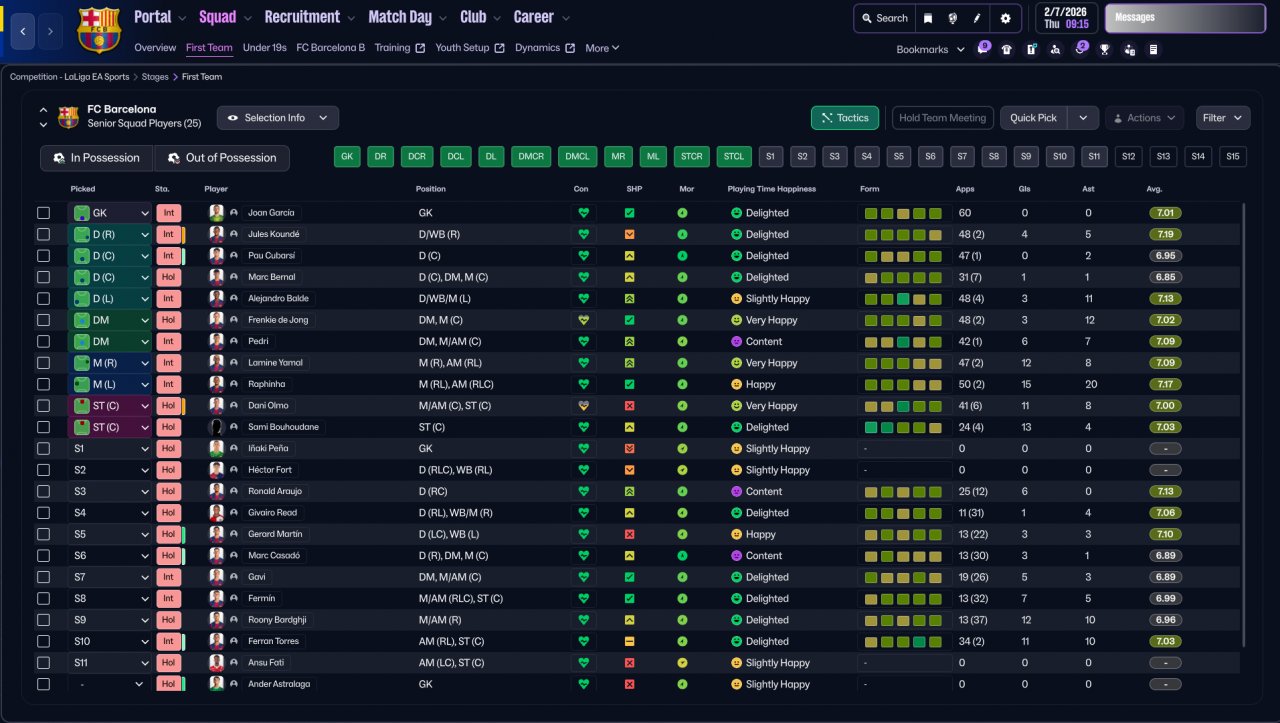Click the Hold Team Meeting button
This screenshot has height=723, width=1280.
(943, 118)
